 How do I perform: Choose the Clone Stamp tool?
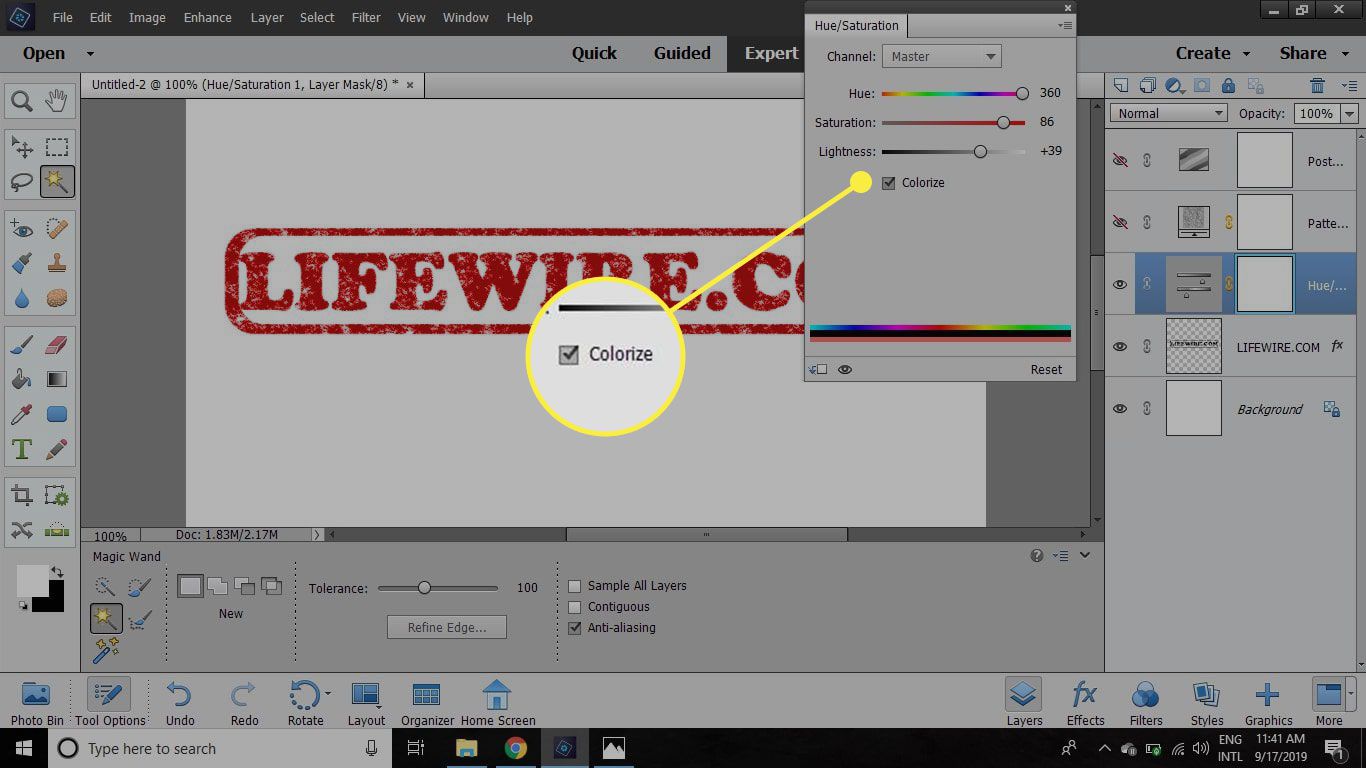(57, 264)
